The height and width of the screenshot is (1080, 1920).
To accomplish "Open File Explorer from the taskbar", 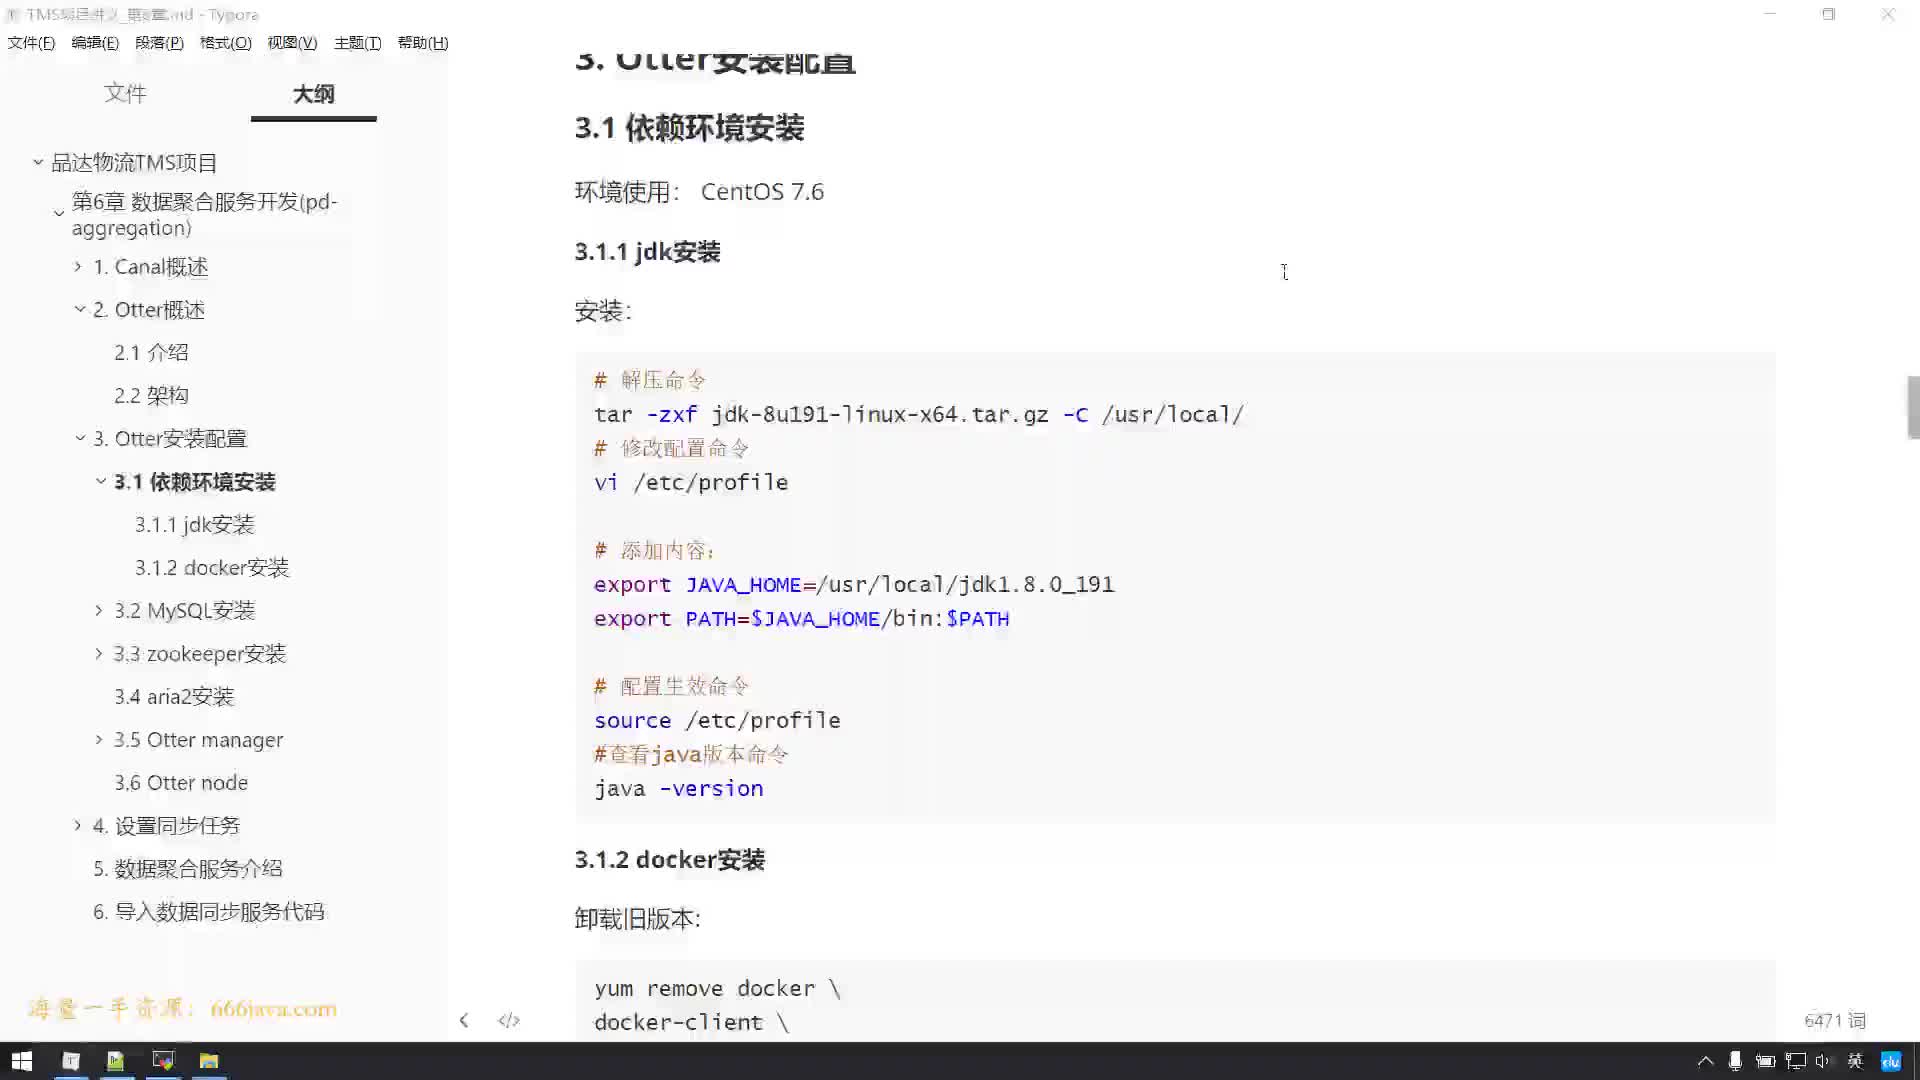I will tap(209, 1061).
